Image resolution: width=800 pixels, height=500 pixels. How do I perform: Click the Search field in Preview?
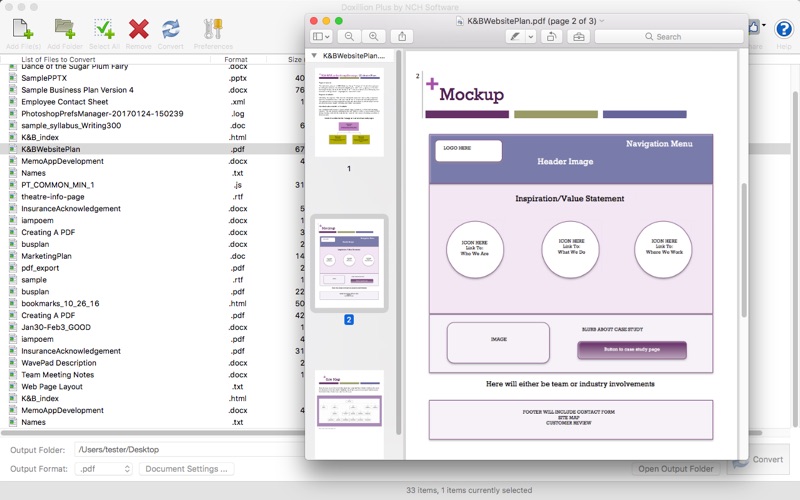pos(669,36)
